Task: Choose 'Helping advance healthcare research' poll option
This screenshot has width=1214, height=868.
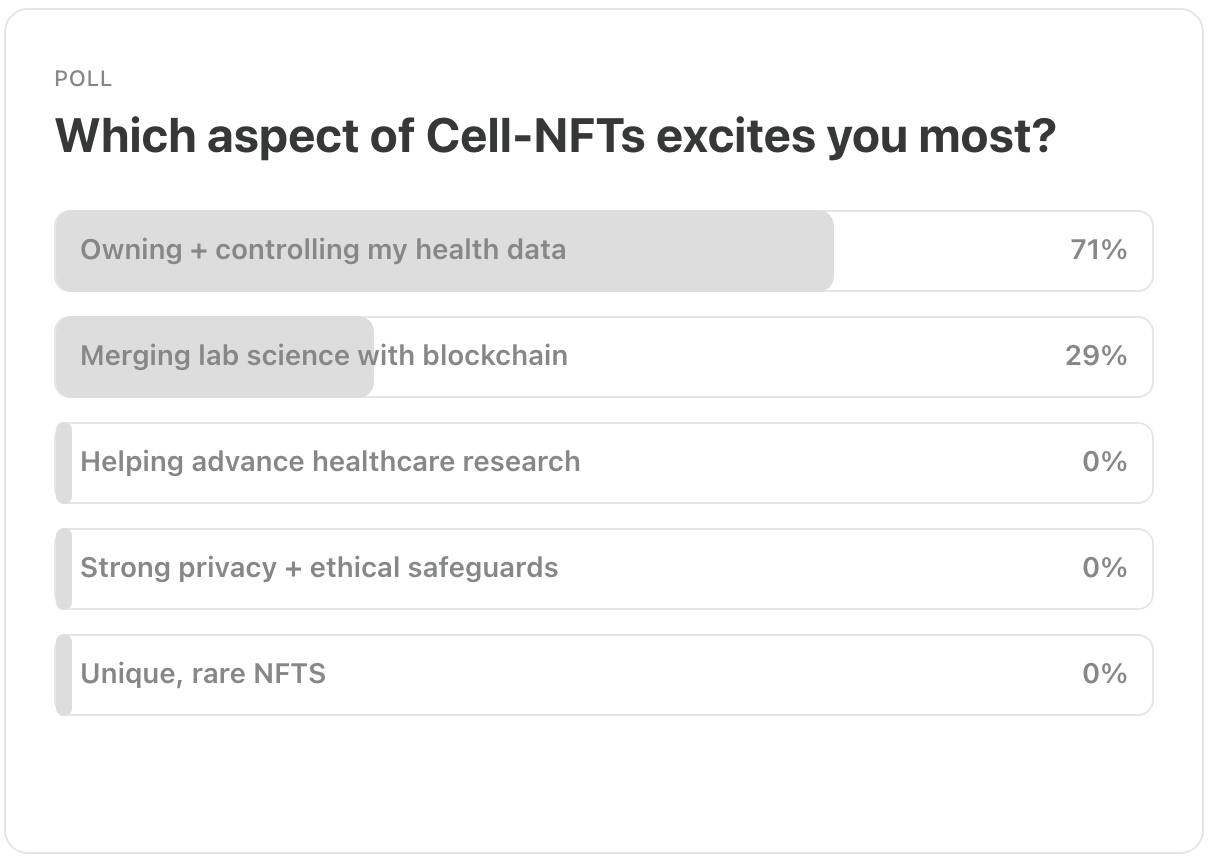Action: (604, 463)
